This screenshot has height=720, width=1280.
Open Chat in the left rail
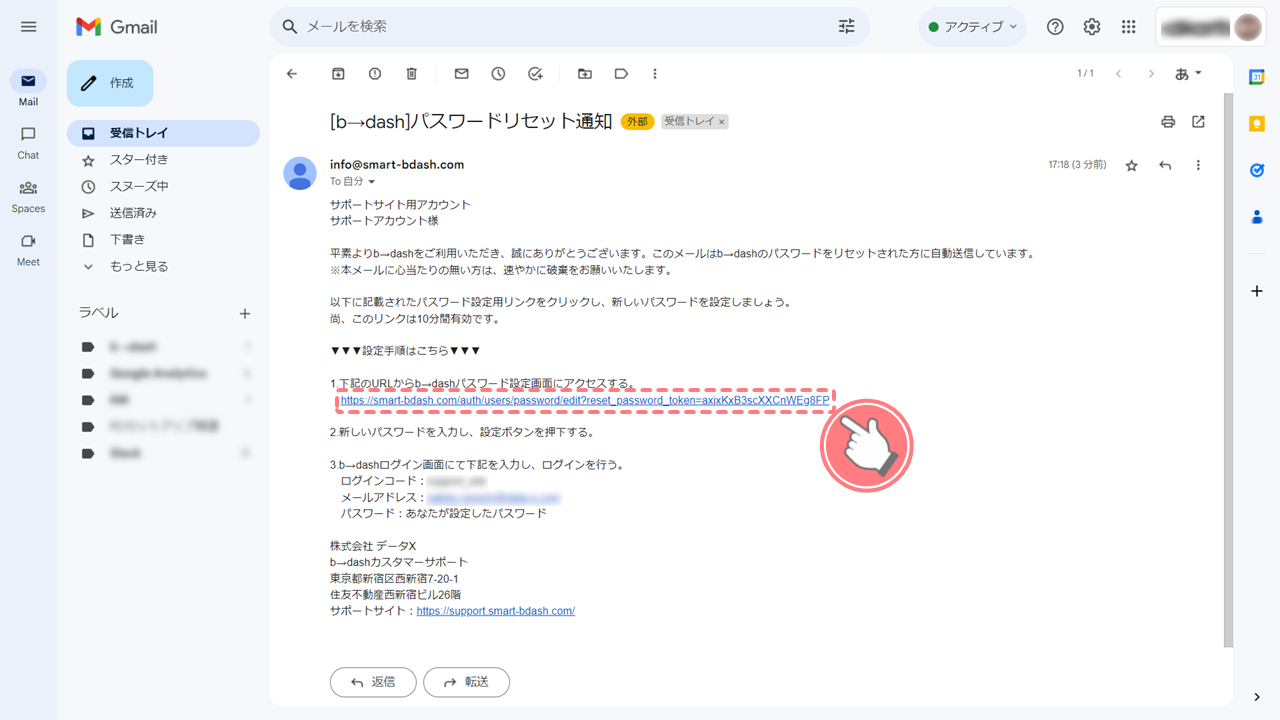[28, 142]
